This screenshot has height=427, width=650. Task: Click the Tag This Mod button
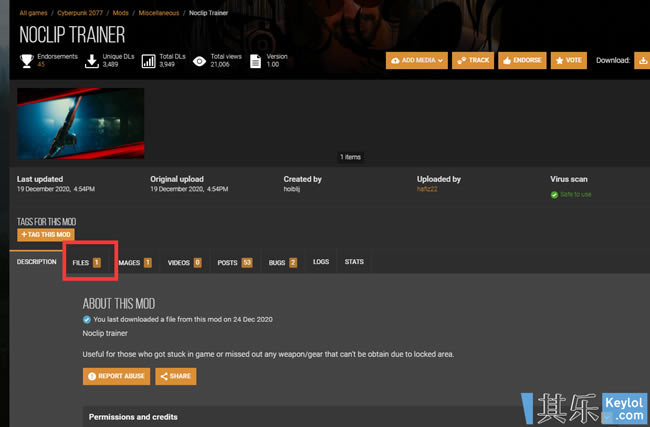pos(46,235)
